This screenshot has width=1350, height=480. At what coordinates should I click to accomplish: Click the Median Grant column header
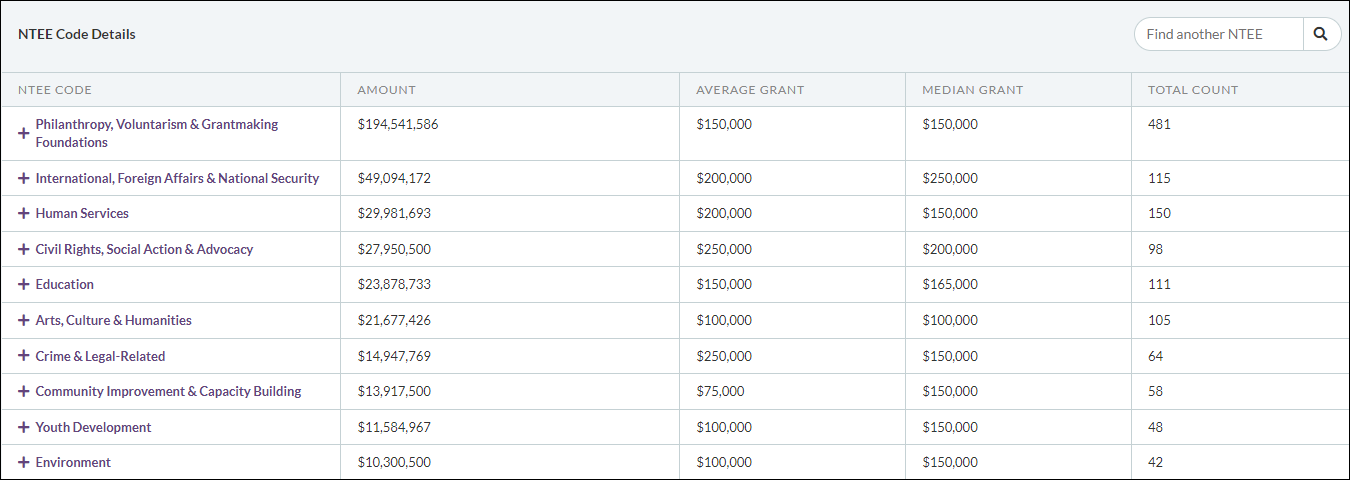(x=972, y=90)
